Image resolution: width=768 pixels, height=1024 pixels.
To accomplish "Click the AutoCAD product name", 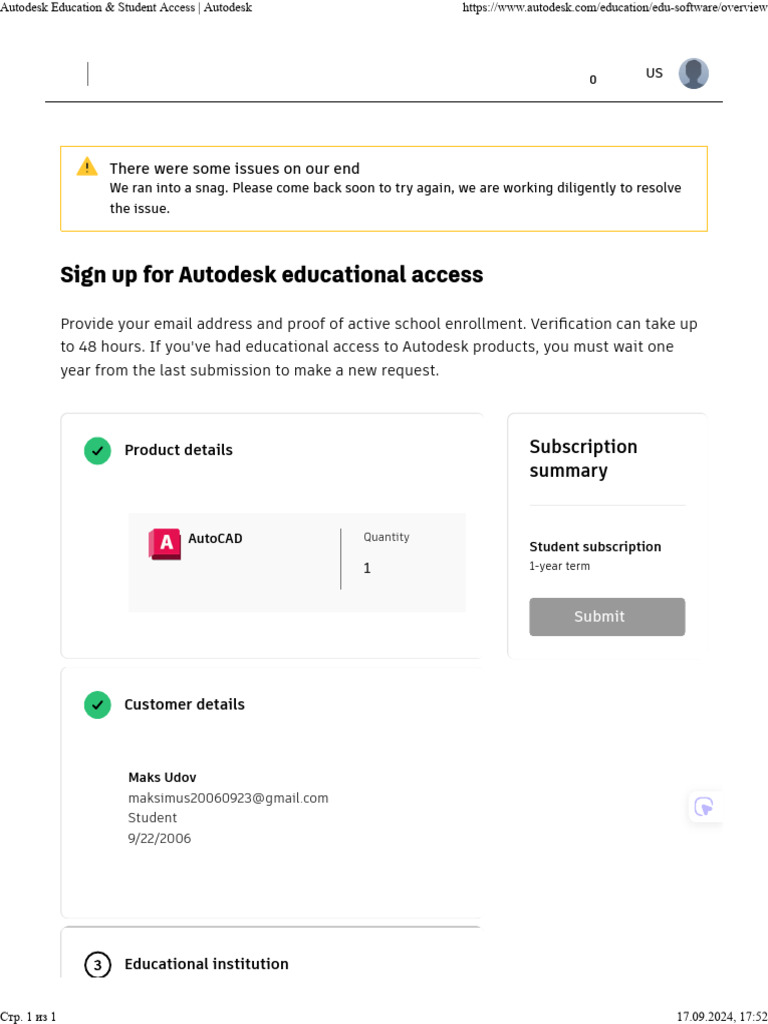I will point(215,538).
